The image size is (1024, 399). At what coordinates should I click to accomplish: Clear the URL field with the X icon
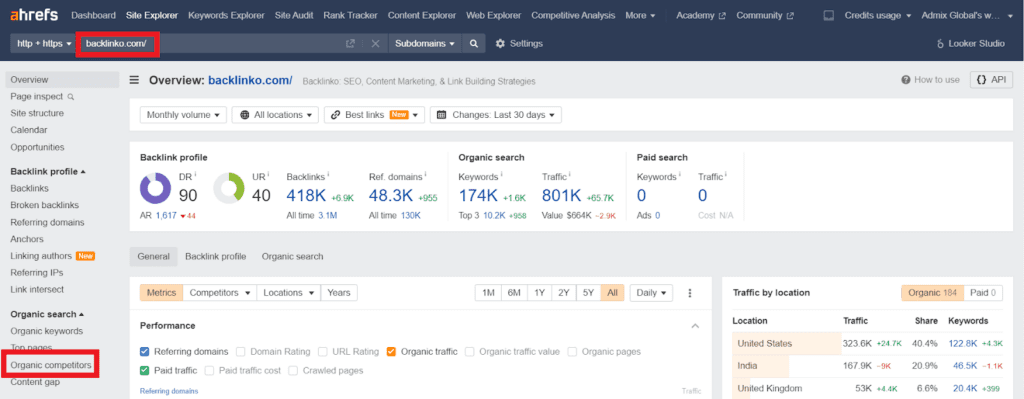(376, 44)
